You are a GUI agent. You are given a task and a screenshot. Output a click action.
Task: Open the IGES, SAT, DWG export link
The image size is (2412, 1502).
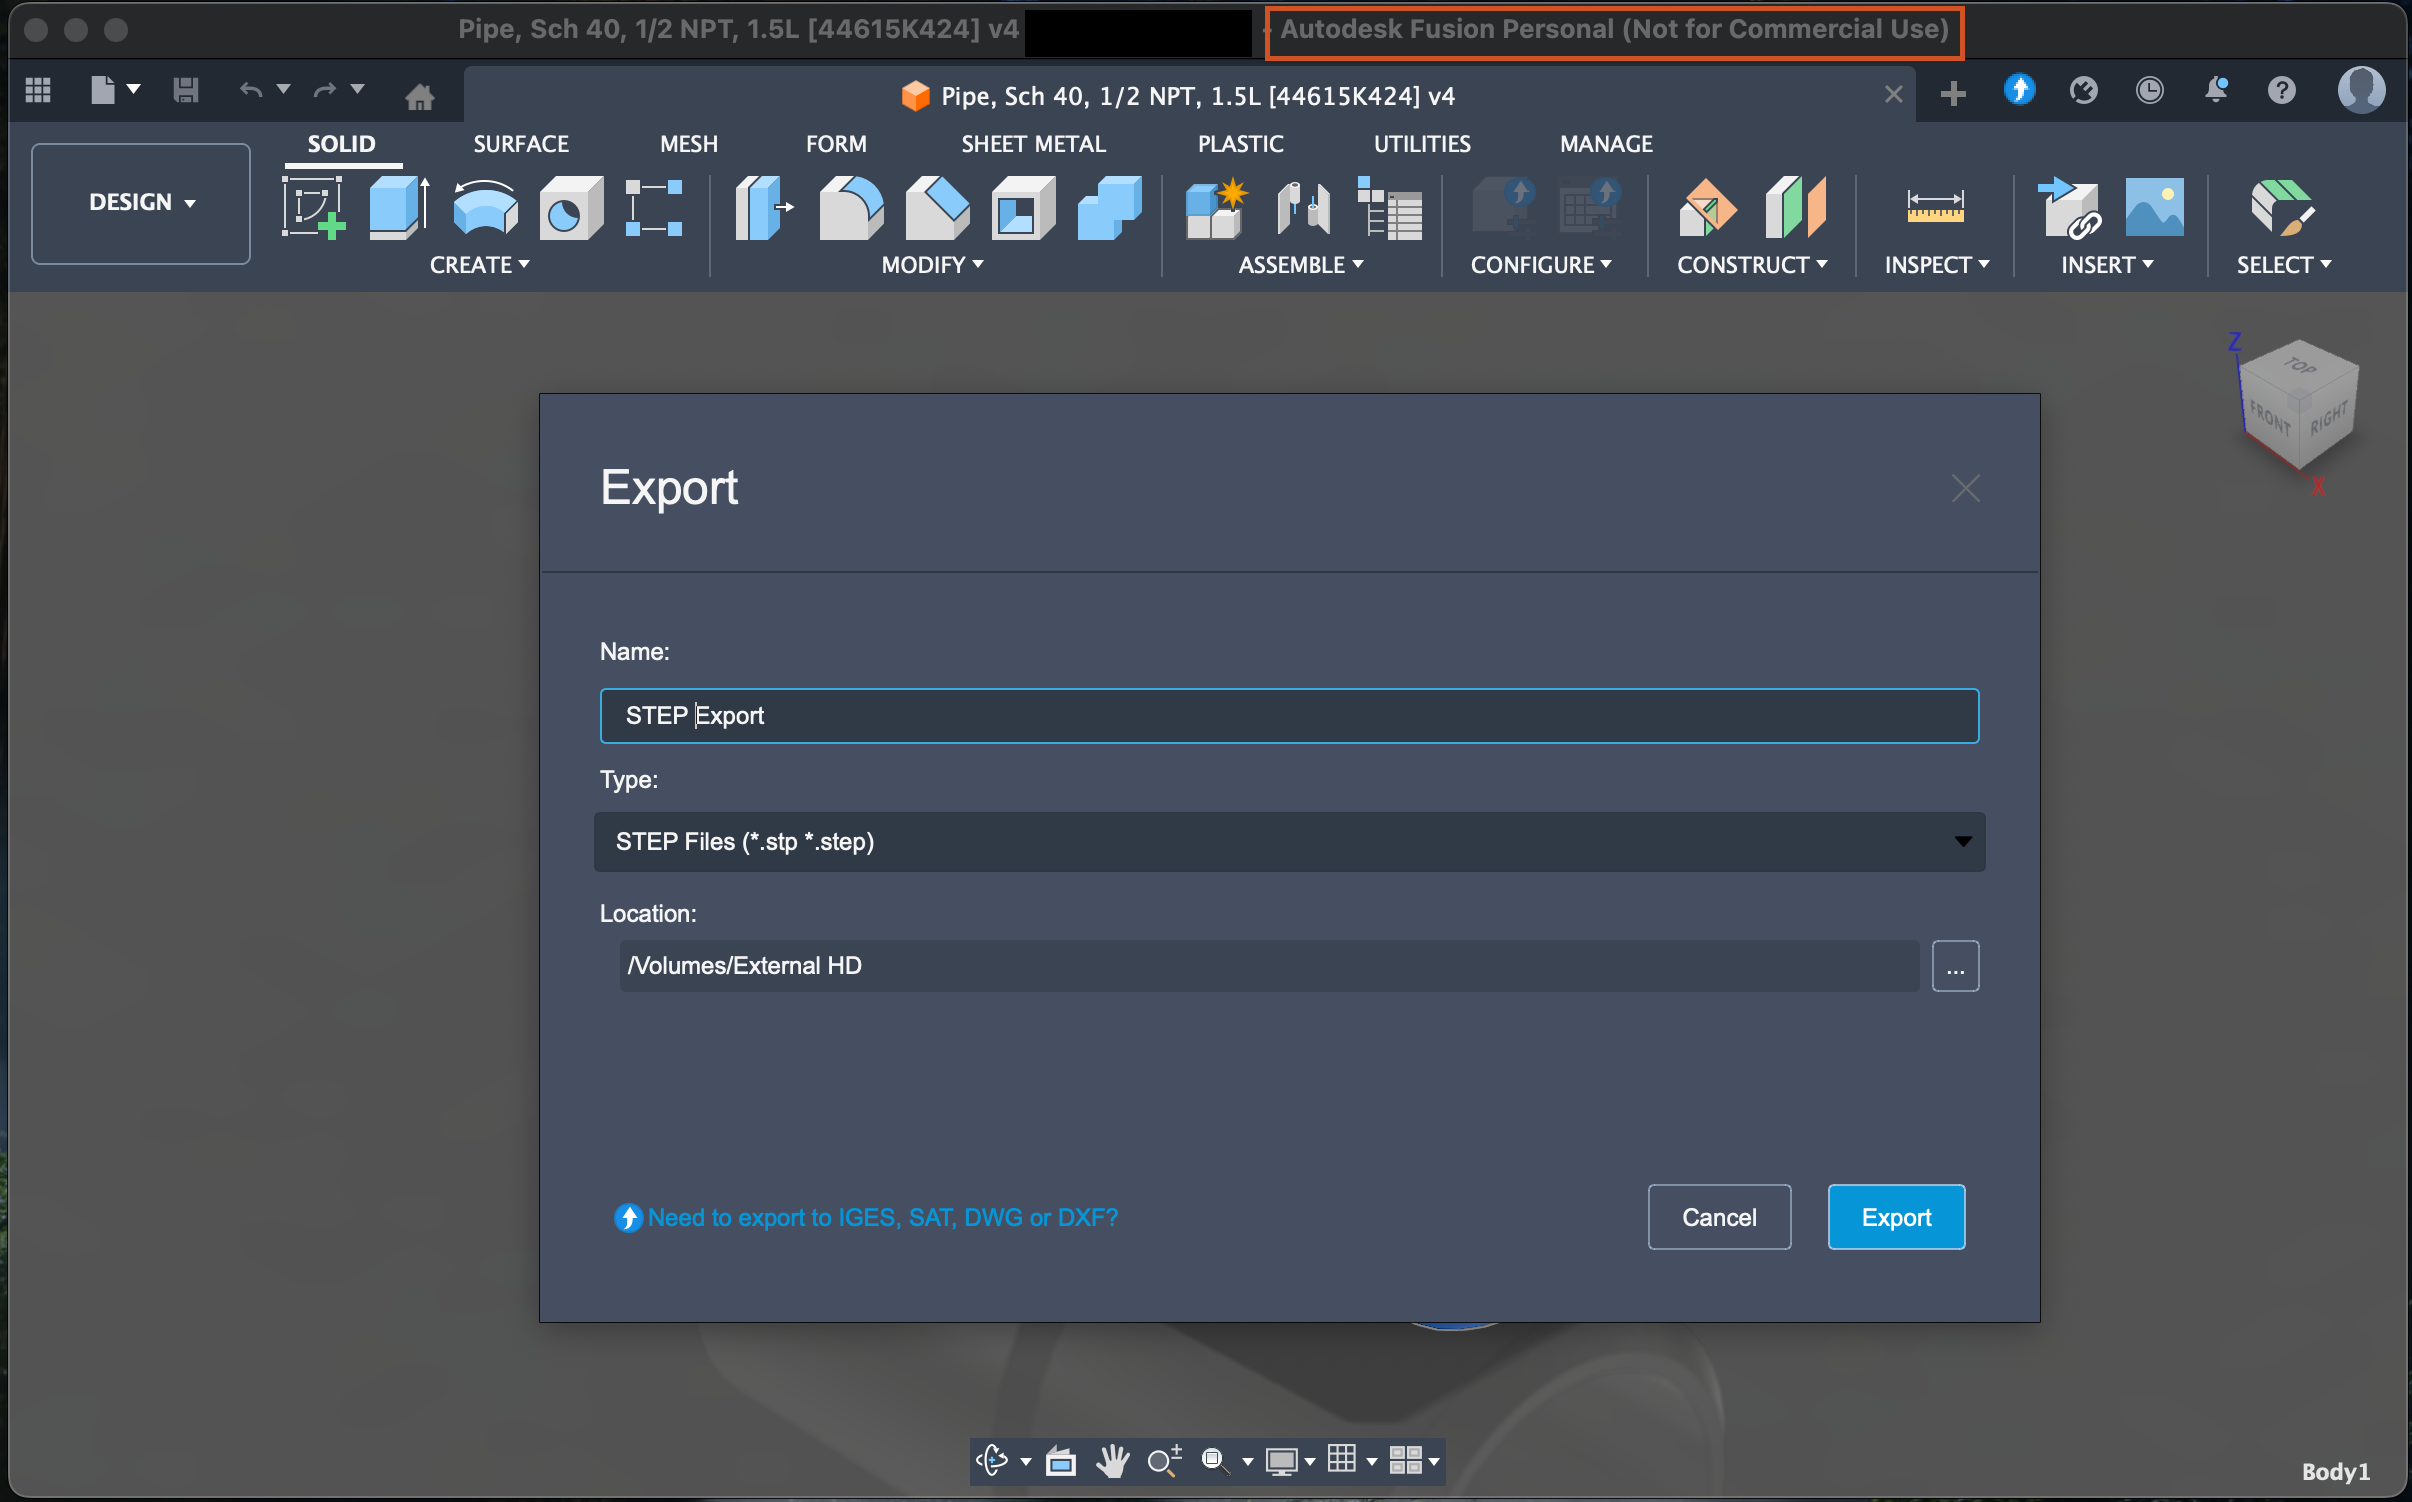click(881, 1217)
